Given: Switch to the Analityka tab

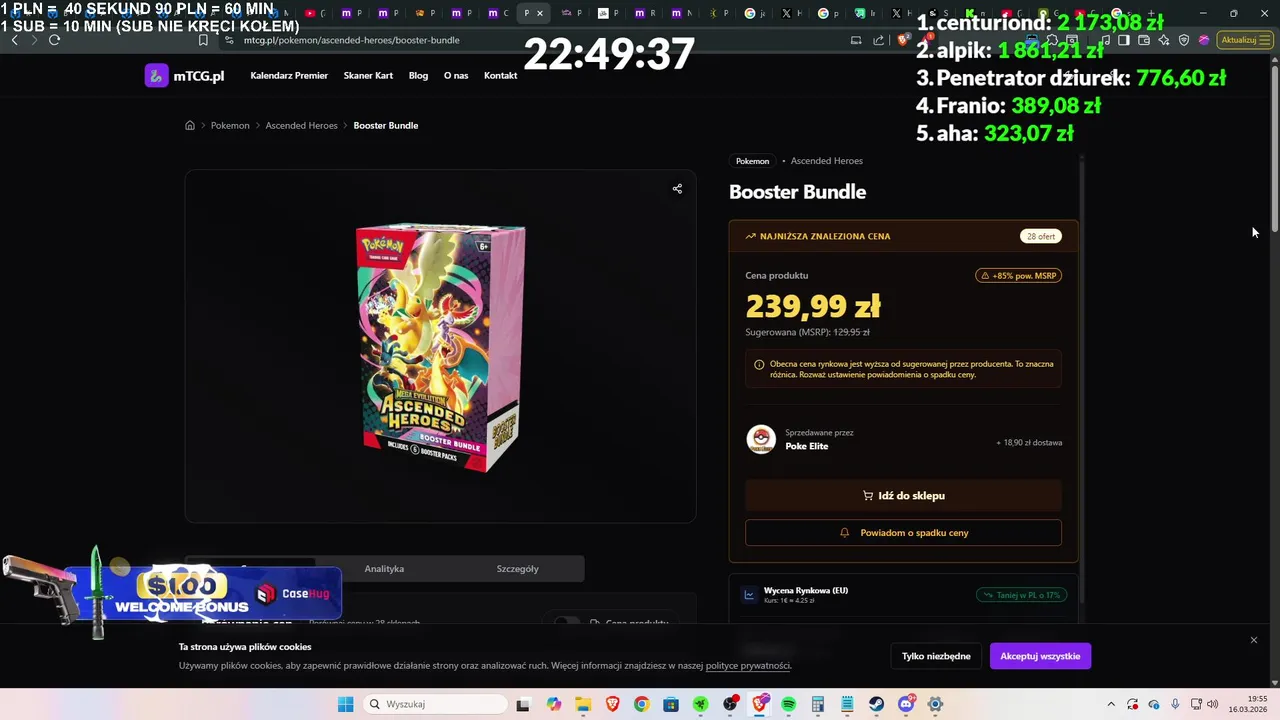Looking at the screenshot, I should click(x=384, y=569).
